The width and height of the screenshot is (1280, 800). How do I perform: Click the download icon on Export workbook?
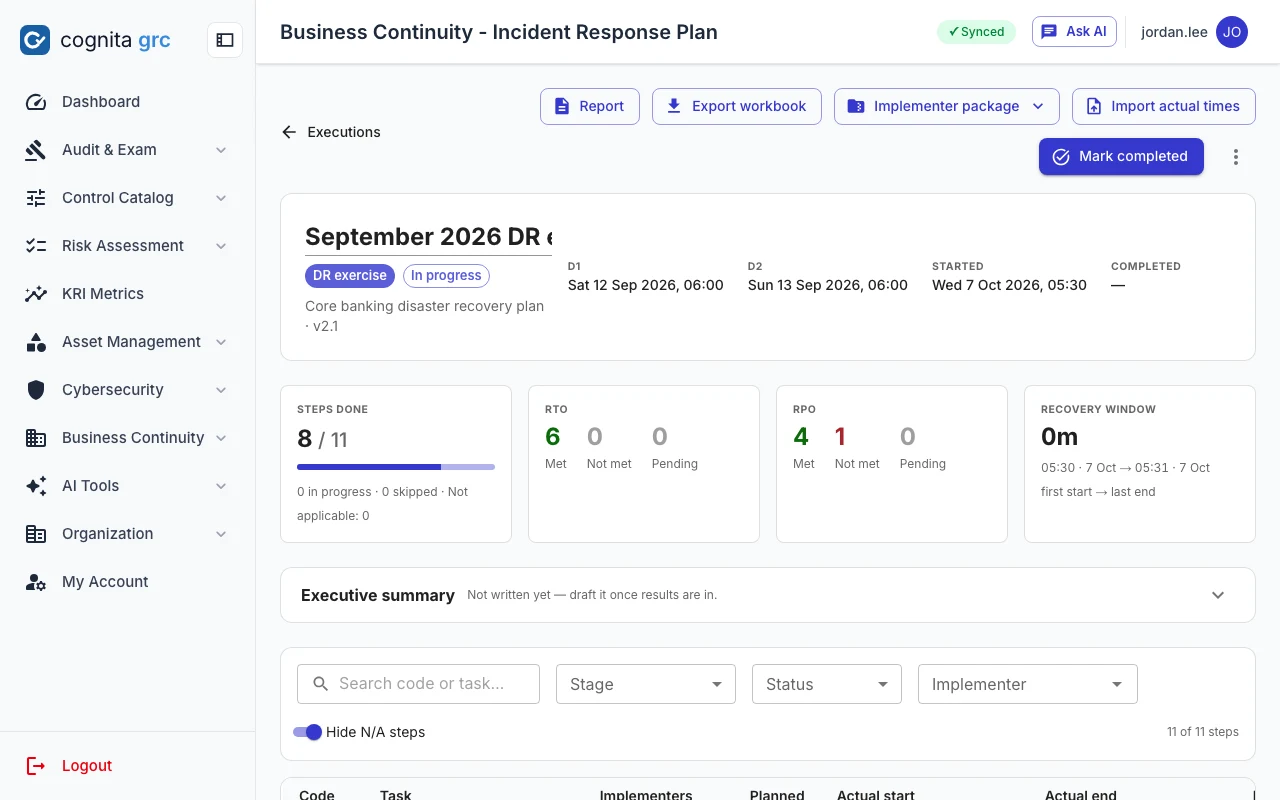[x=674, y=106]
